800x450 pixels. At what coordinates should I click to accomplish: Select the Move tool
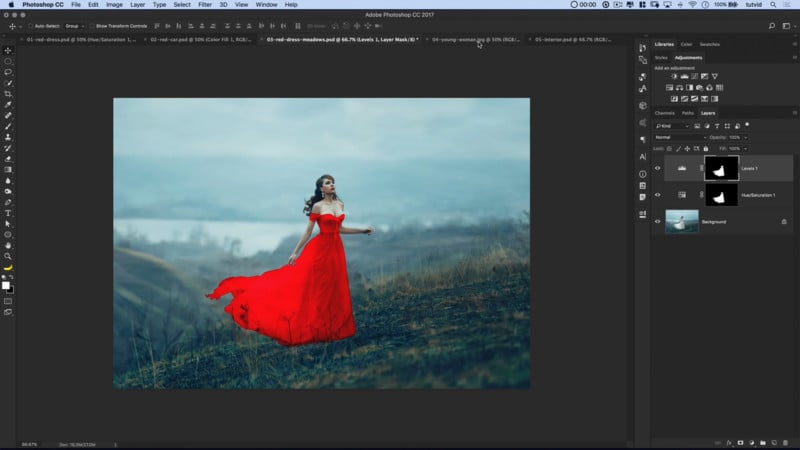click(8, 51)
